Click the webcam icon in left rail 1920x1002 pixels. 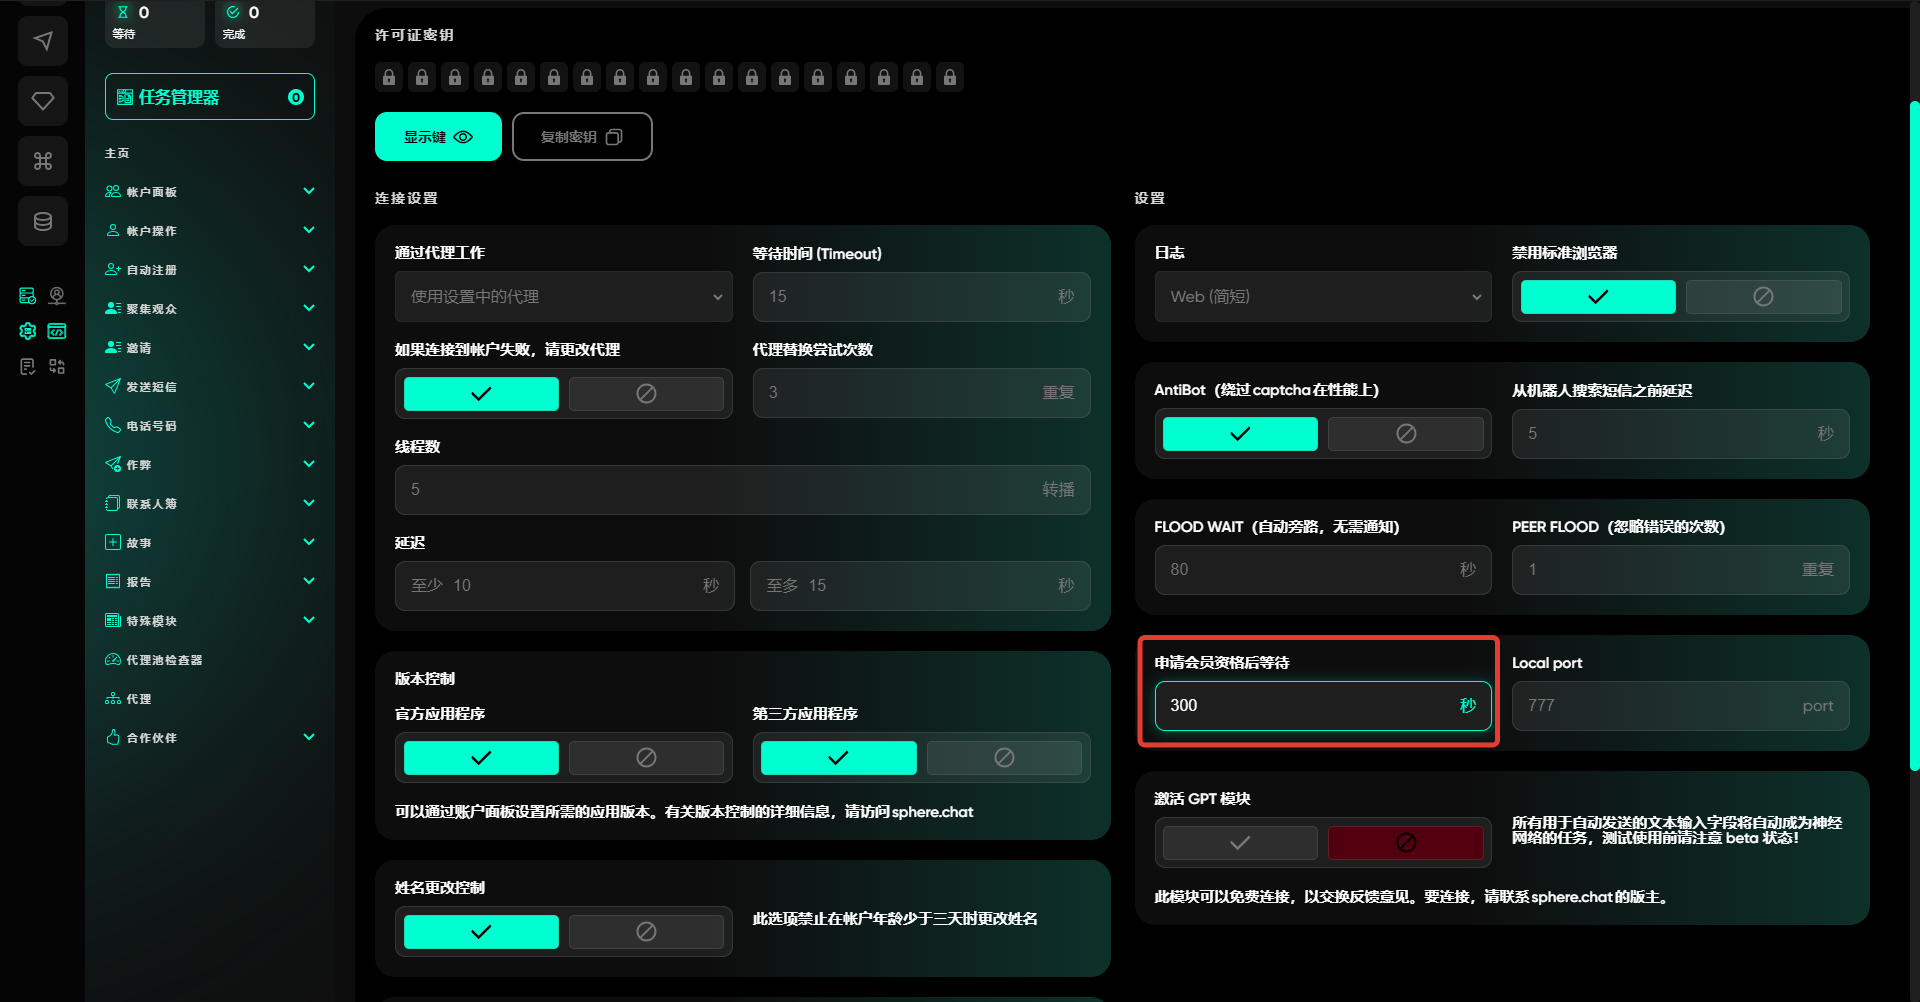pos(57,296)
